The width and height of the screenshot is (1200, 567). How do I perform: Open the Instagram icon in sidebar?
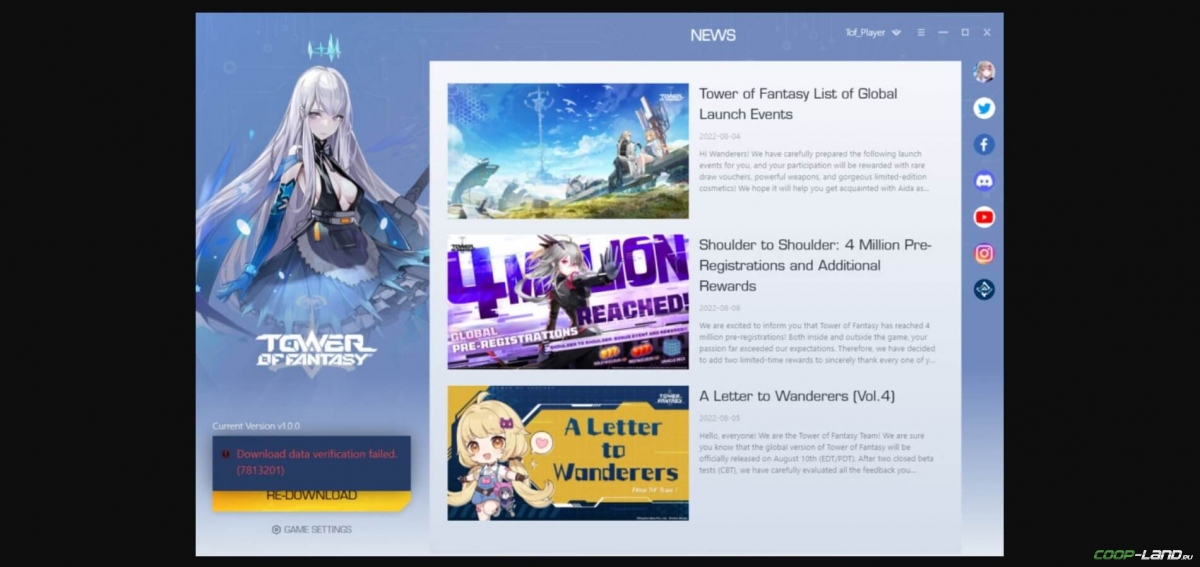(984, 253)
